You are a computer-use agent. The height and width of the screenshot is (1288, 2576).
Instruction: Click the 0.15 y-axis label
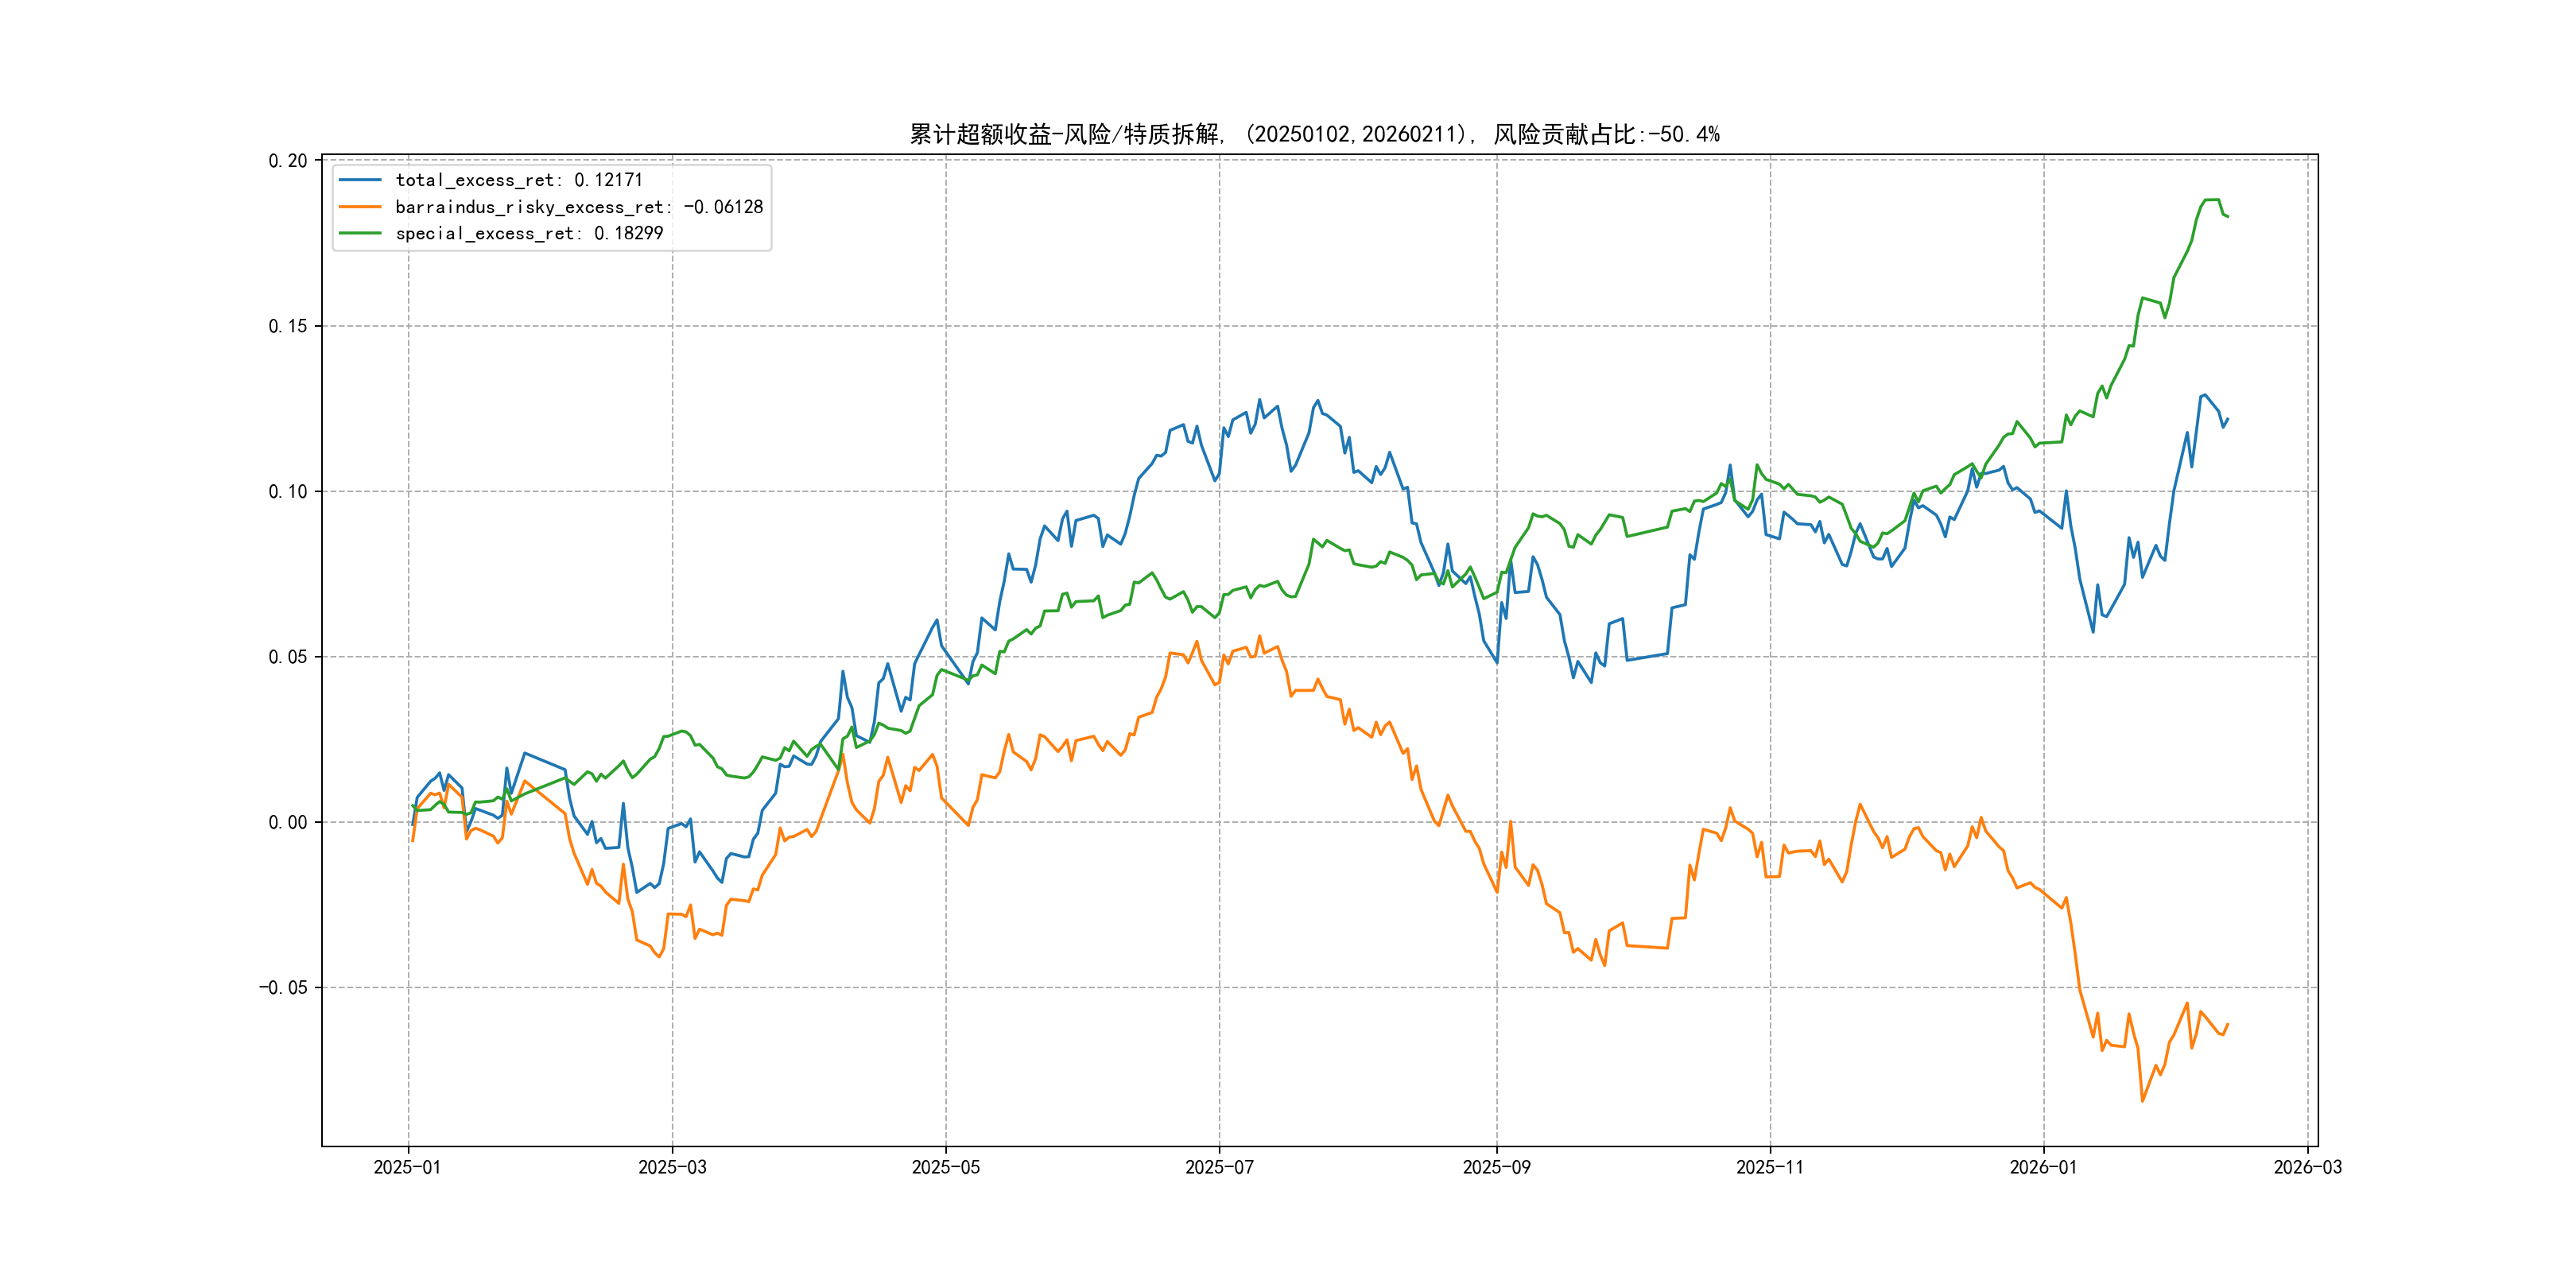click(287, 326)
